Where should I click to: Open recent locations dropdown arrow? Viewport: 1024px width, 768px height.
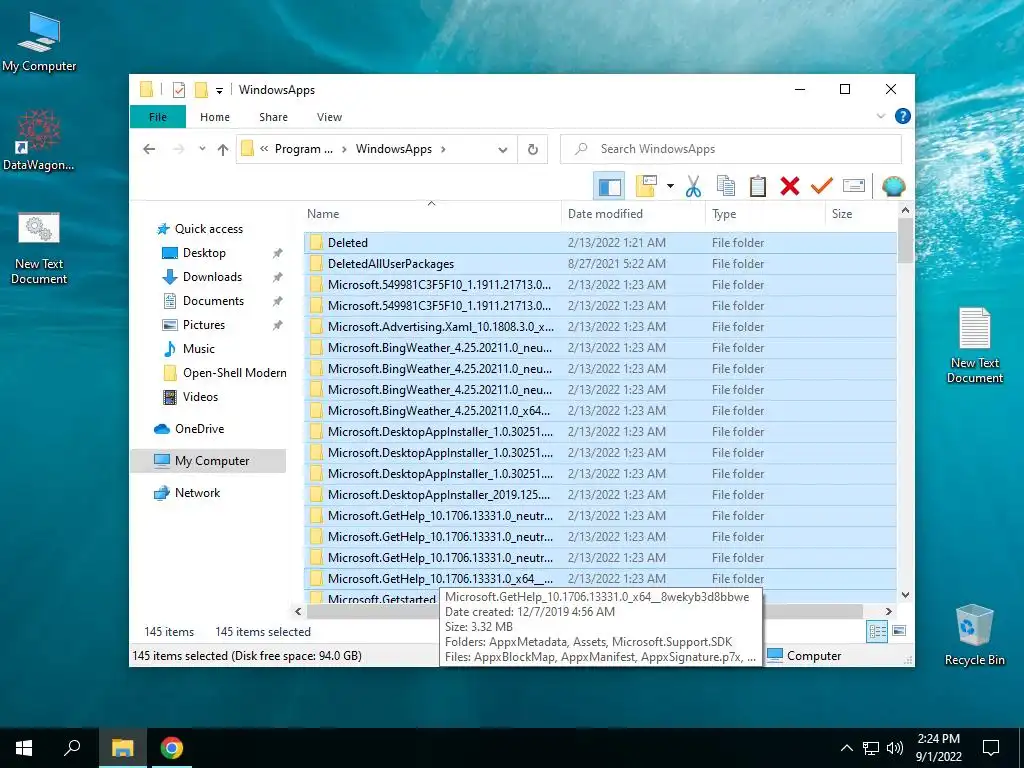202,149
